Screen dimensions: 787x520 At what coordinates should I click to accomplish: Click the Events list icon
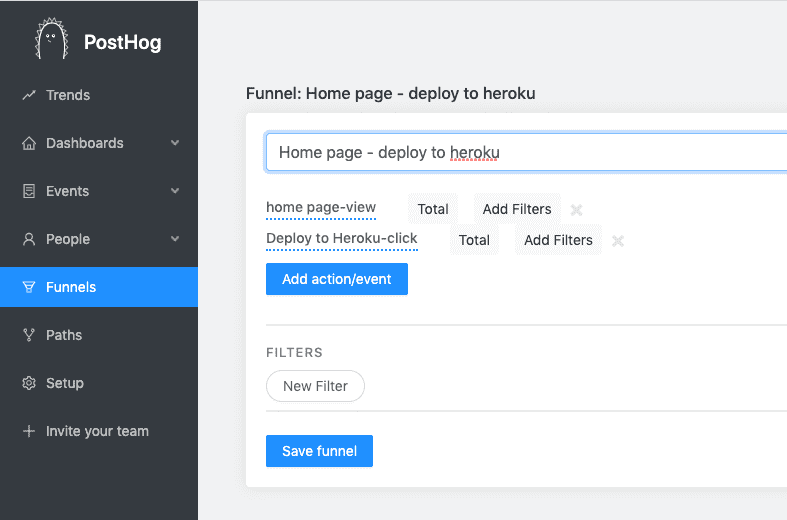tap(29, 191)
